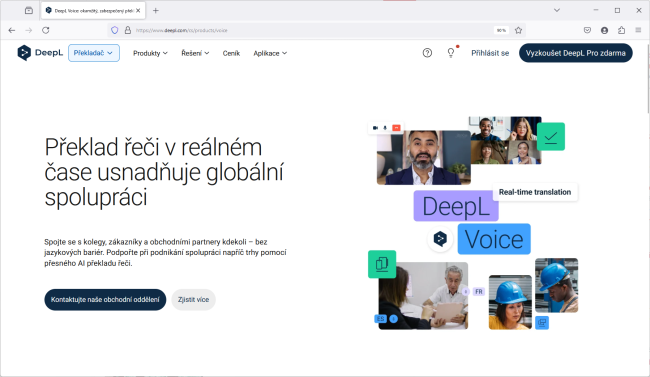The height and width of the screenshot is (377, 650).
Task: Open the lightbulb news icon
Action: click(x=451, y=53)
